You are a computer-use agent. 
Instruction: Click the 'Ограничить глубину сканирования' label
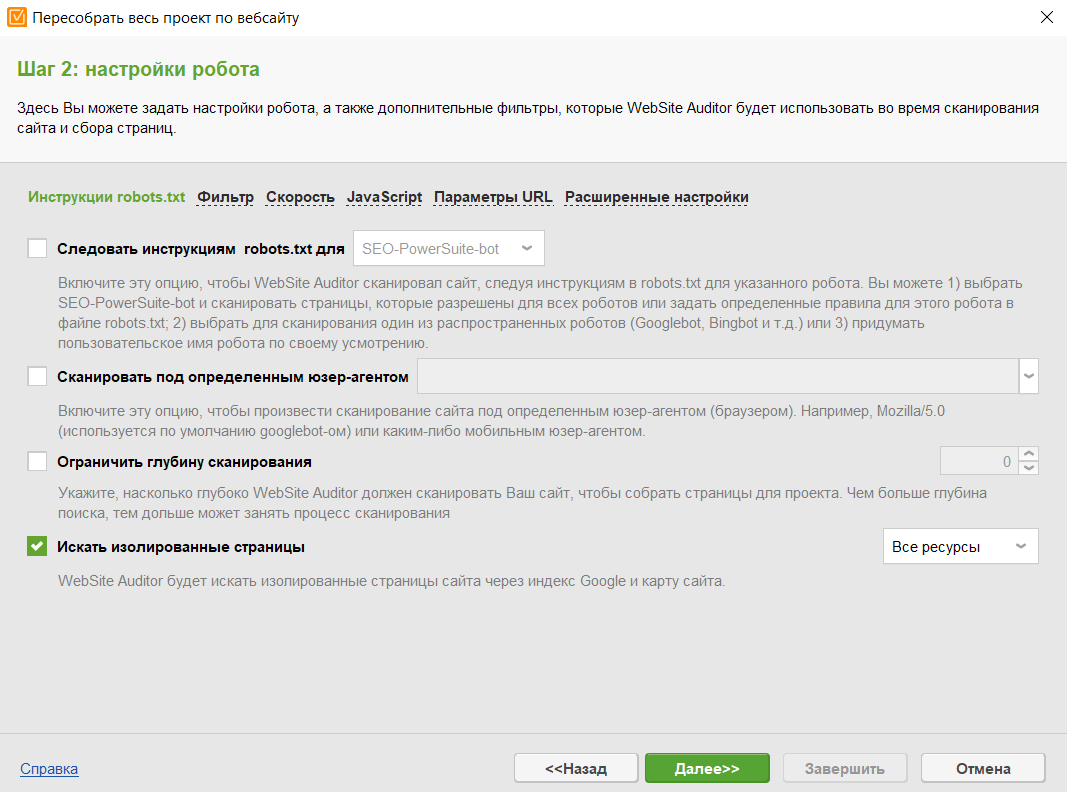point(184,462)
